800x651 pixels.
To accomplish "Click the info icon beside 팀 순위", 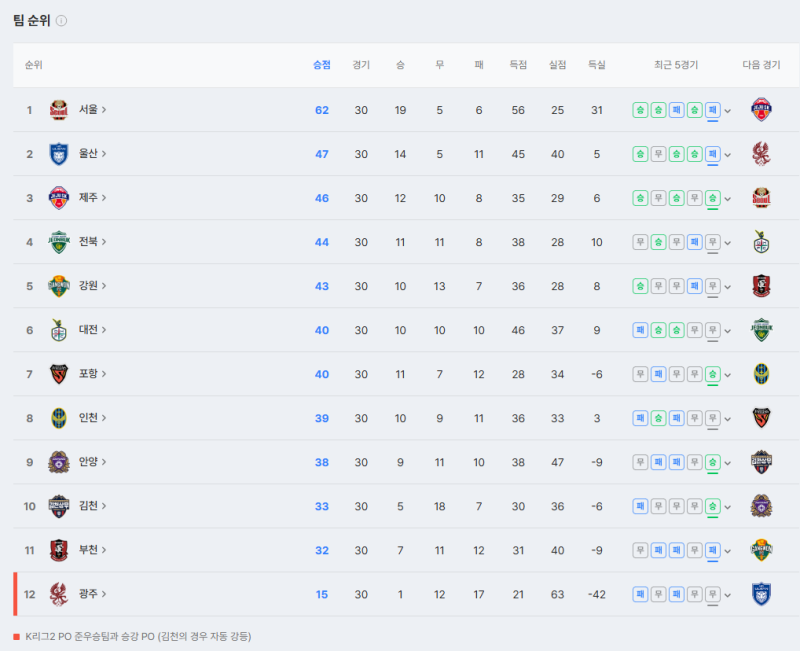I will pyautogui.click(x=61, y=20).
